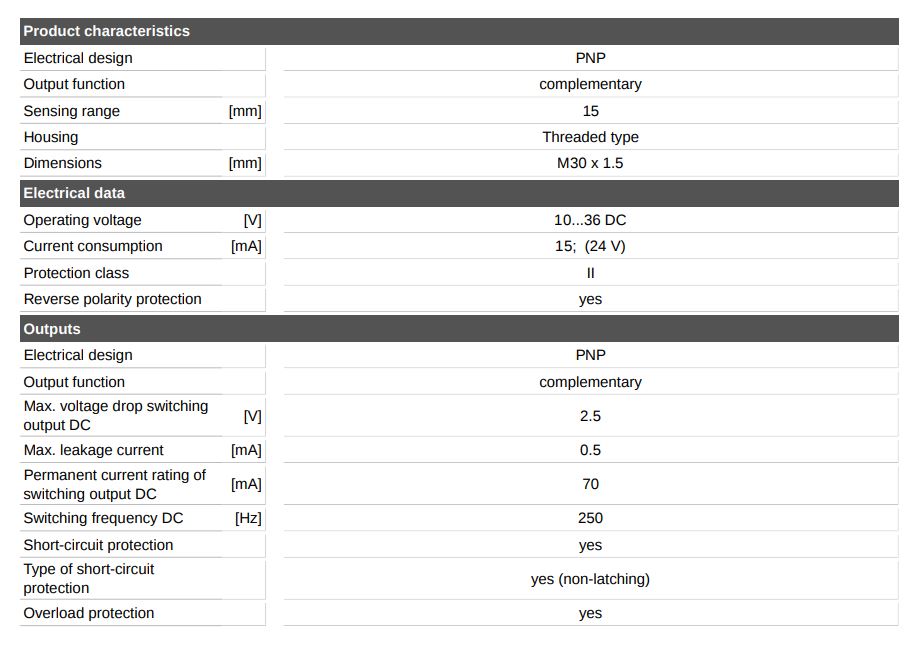Click the Operating voltage value 10...36 DC
Screen dimensions: 904x647
590,220
